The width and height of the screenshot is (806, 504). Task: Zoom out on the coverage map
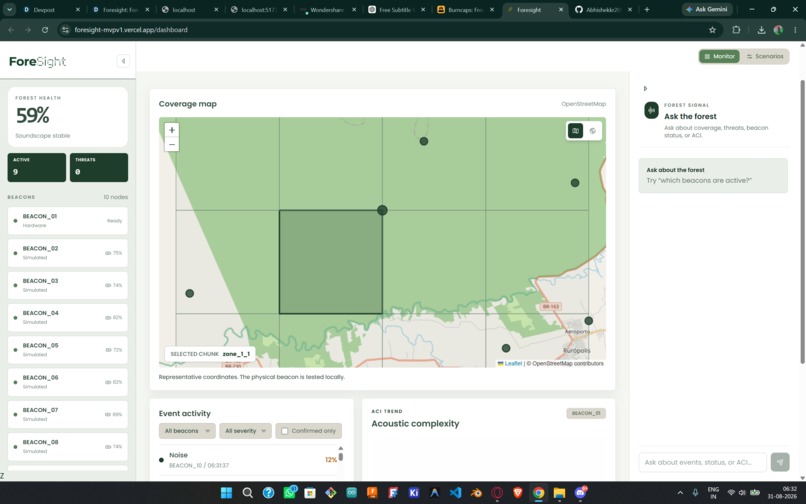tap(172, 145)
